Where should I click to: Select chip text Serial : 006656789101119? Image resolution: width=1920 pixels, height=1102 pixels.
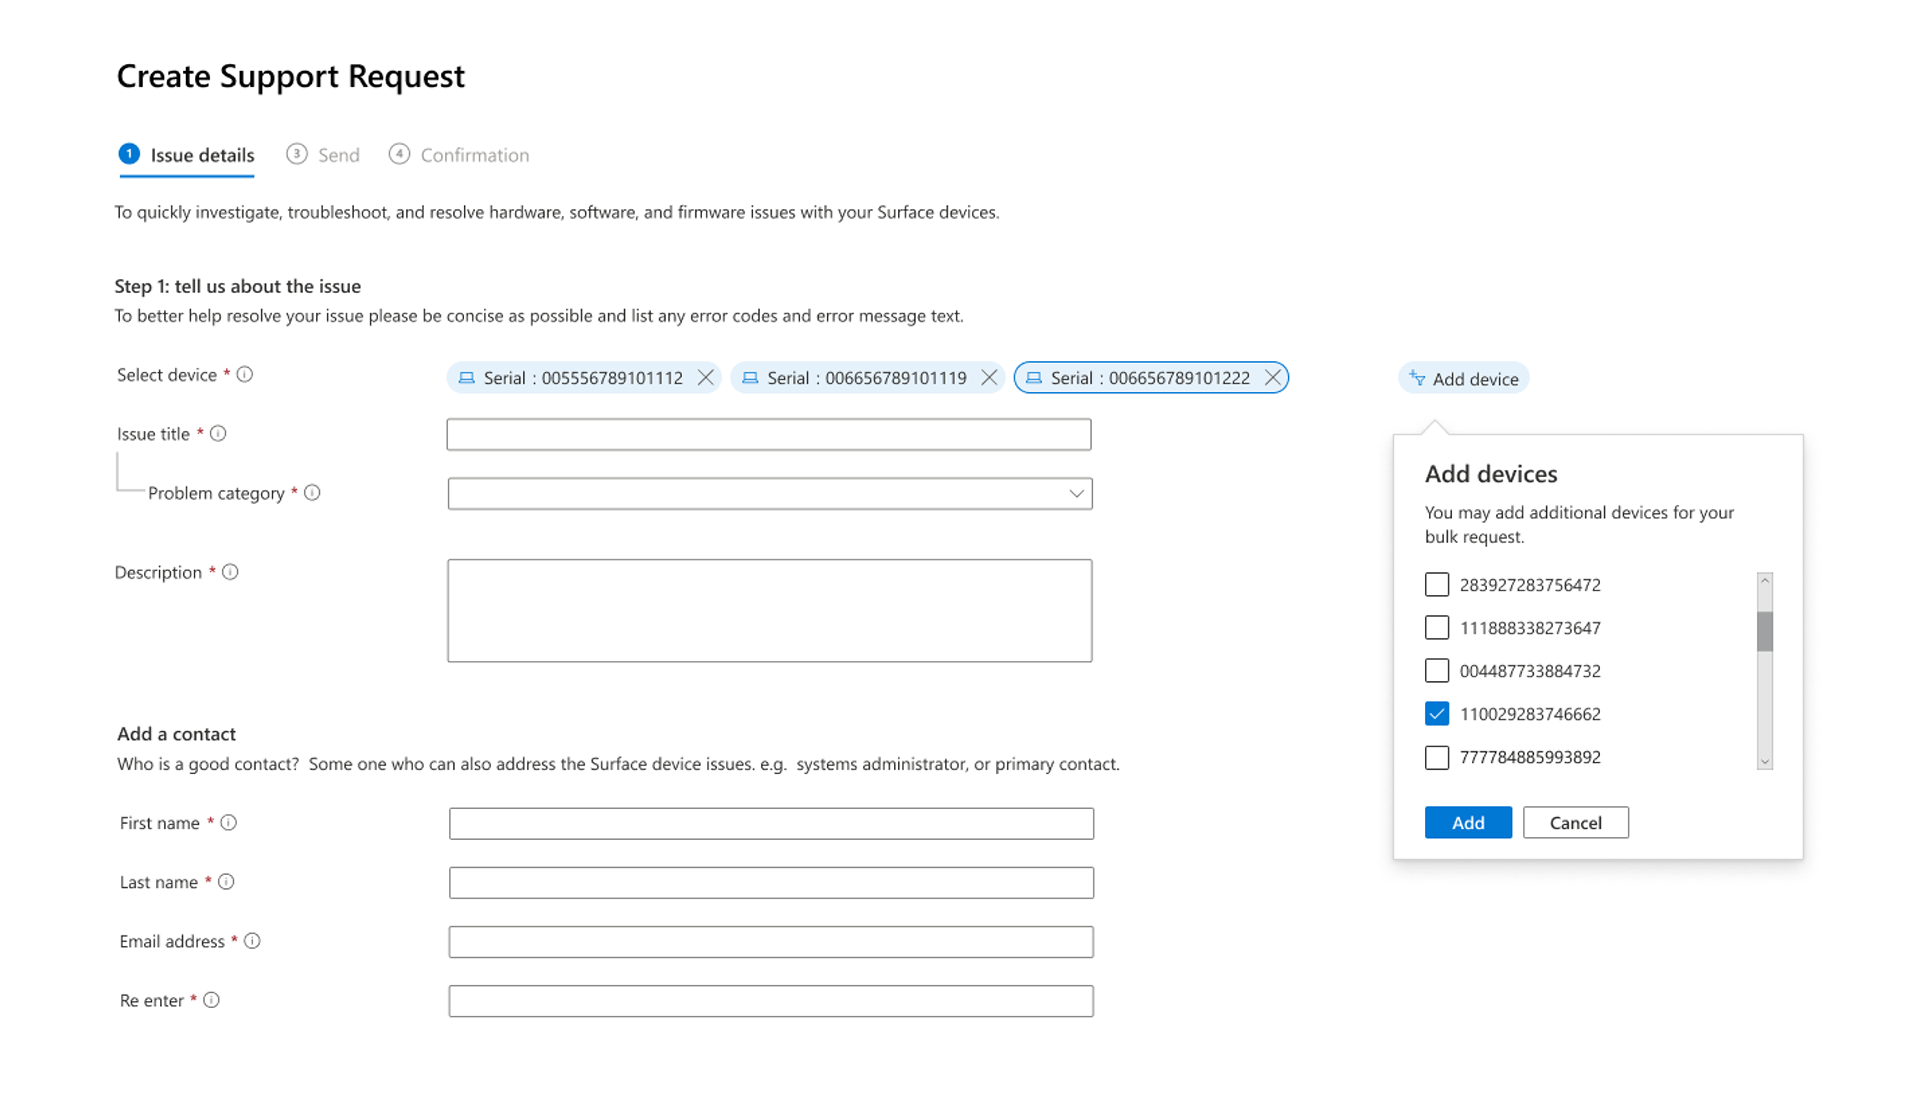(867, 378)
